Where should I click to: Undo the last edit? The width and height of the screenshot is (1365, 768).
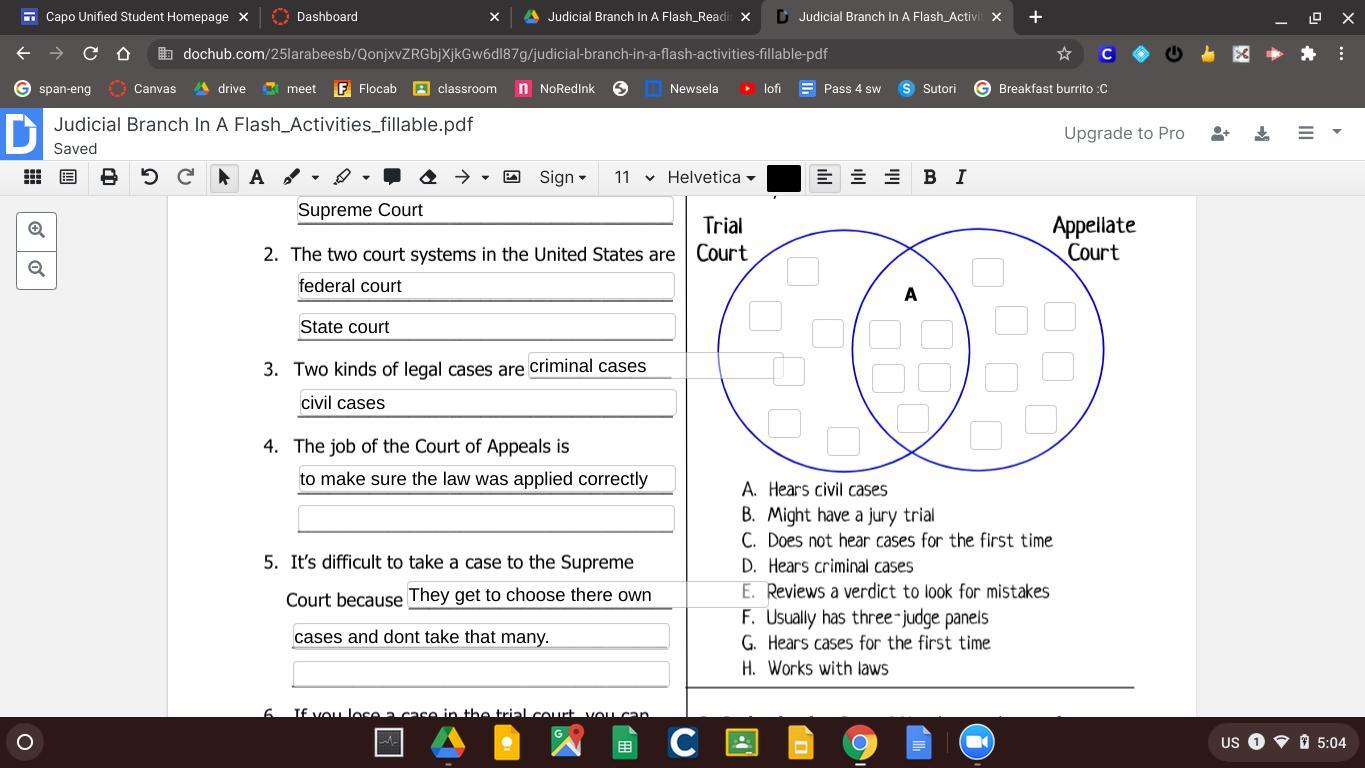149,177
